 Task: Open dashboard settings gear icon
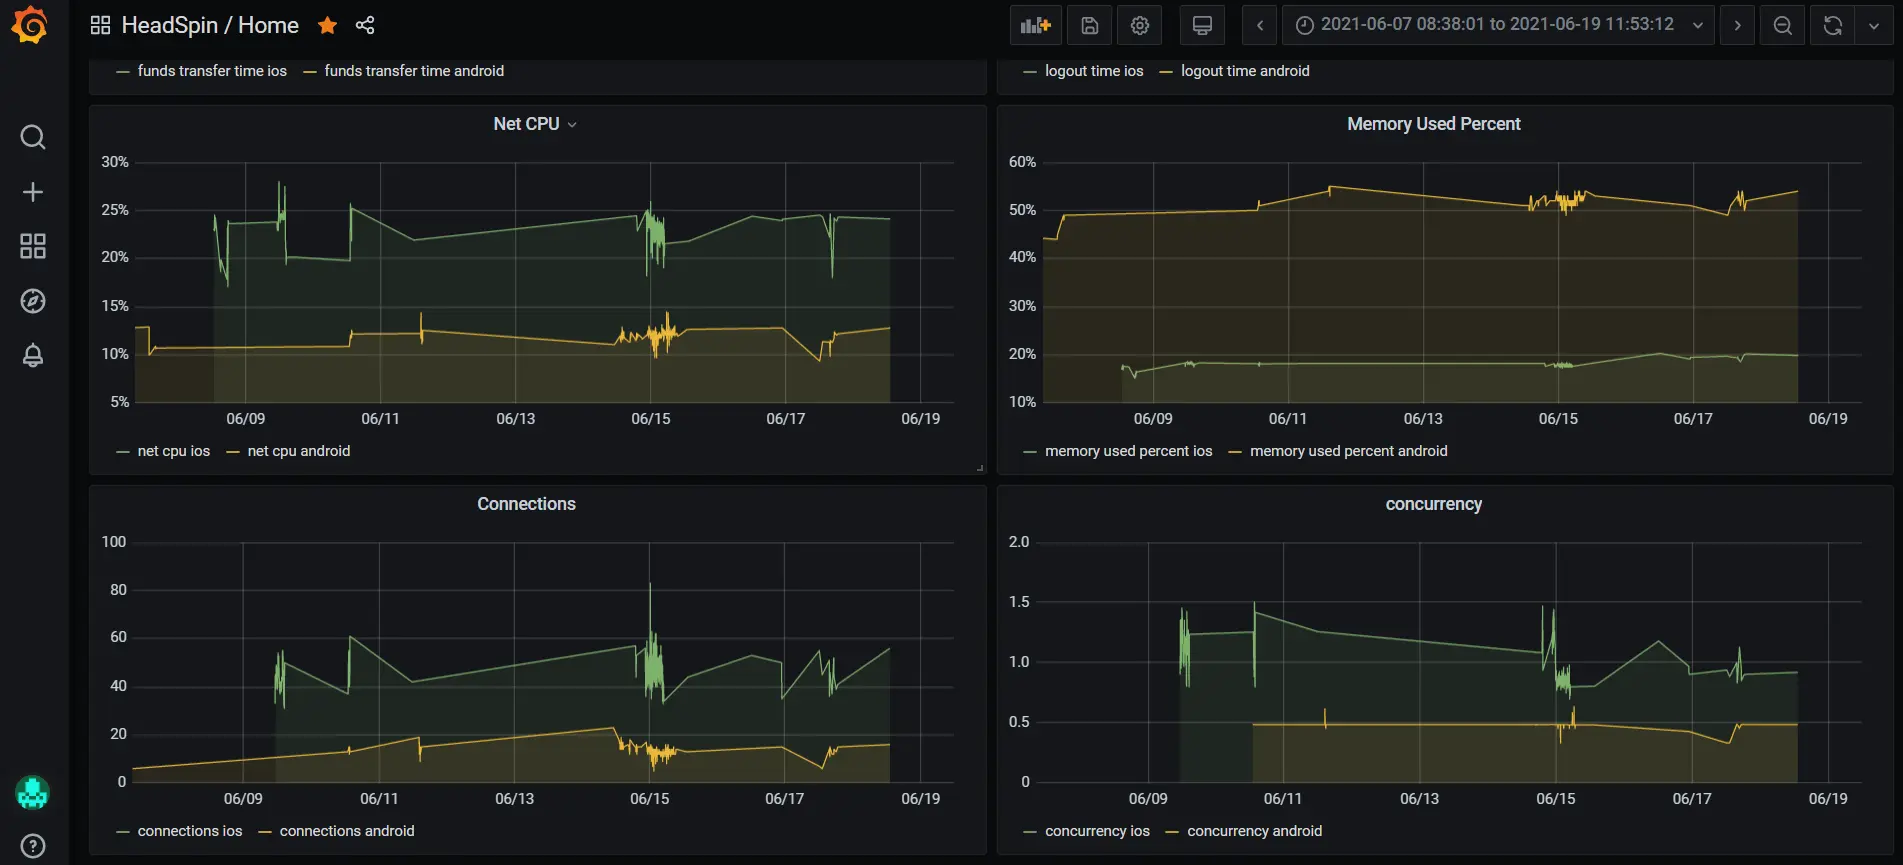[1140, 26]
